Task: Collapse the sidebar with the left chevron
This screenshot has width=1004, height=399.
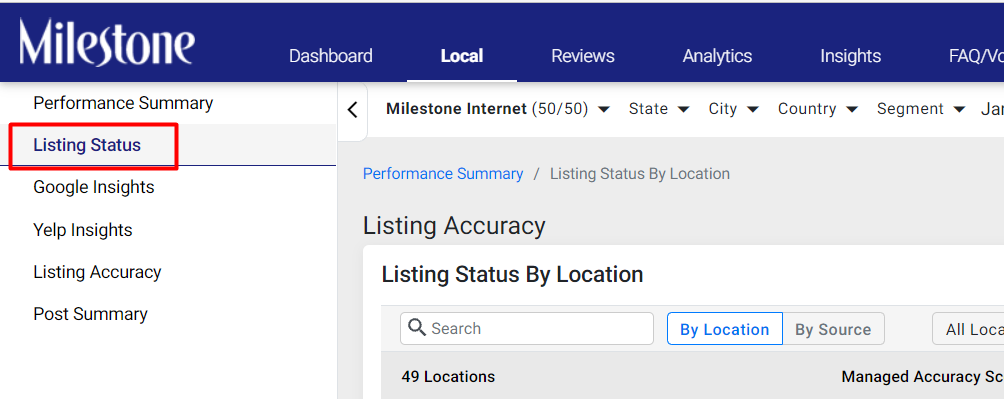Action: (352, 110)
